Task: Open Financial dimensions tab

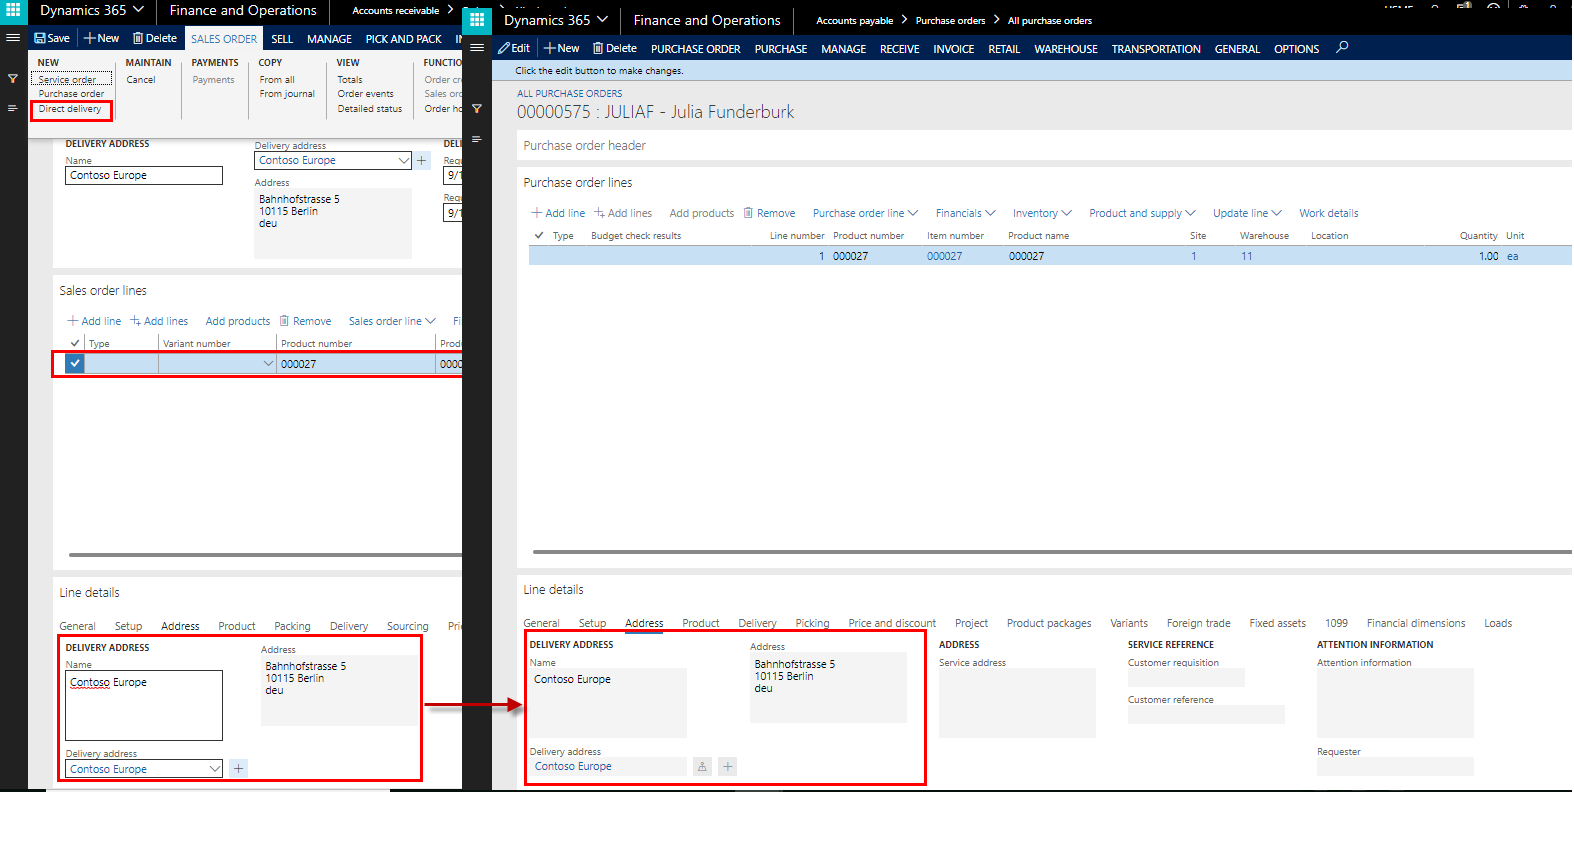Action: coord(1416,623)
